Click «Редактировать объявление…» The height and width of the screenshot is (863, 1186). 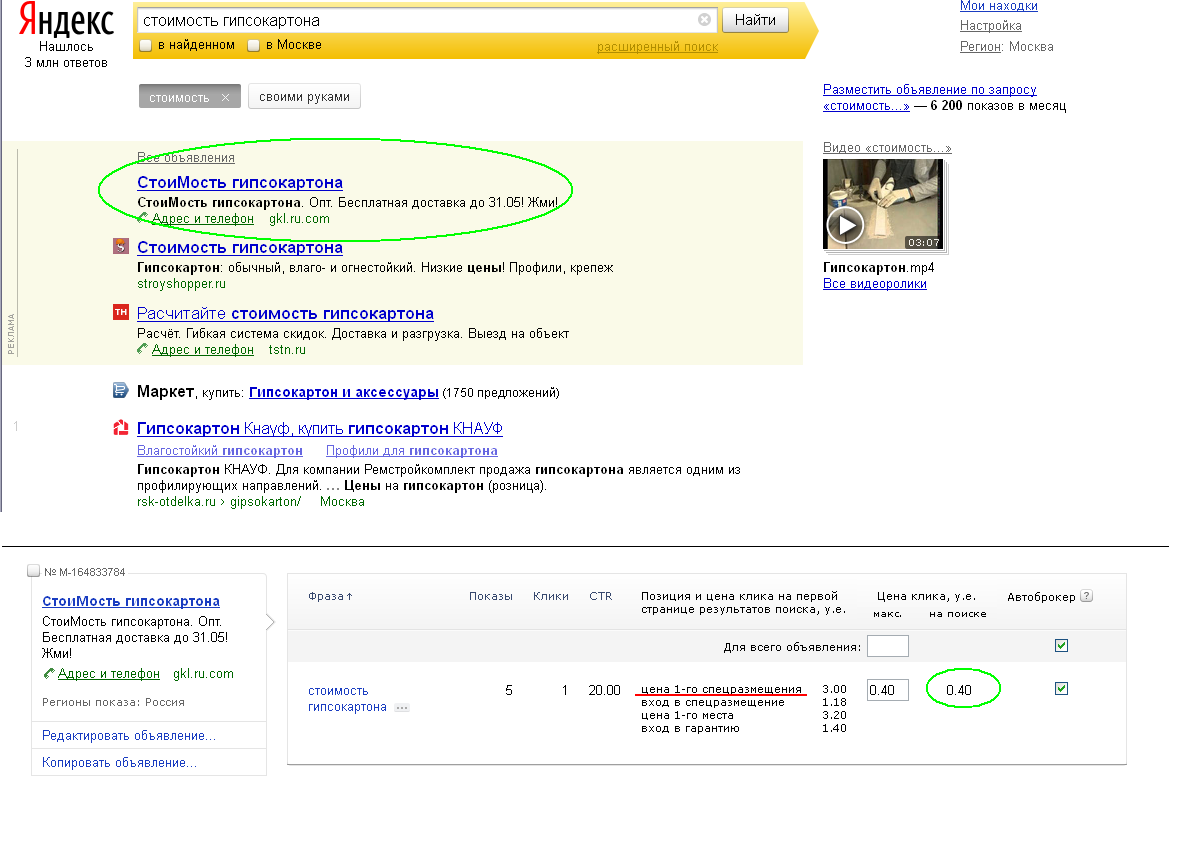(x=129, y=735)
